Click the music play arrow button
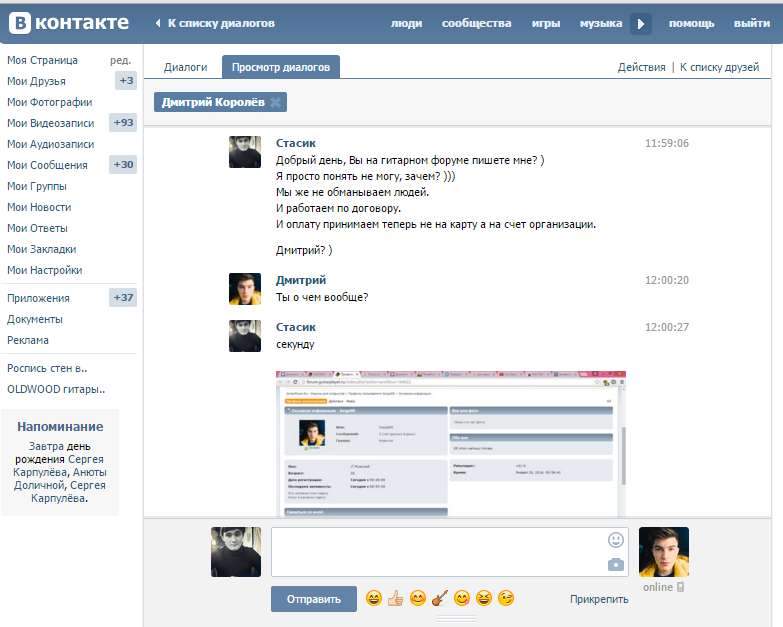783x627 pixels. pos(641,23)
